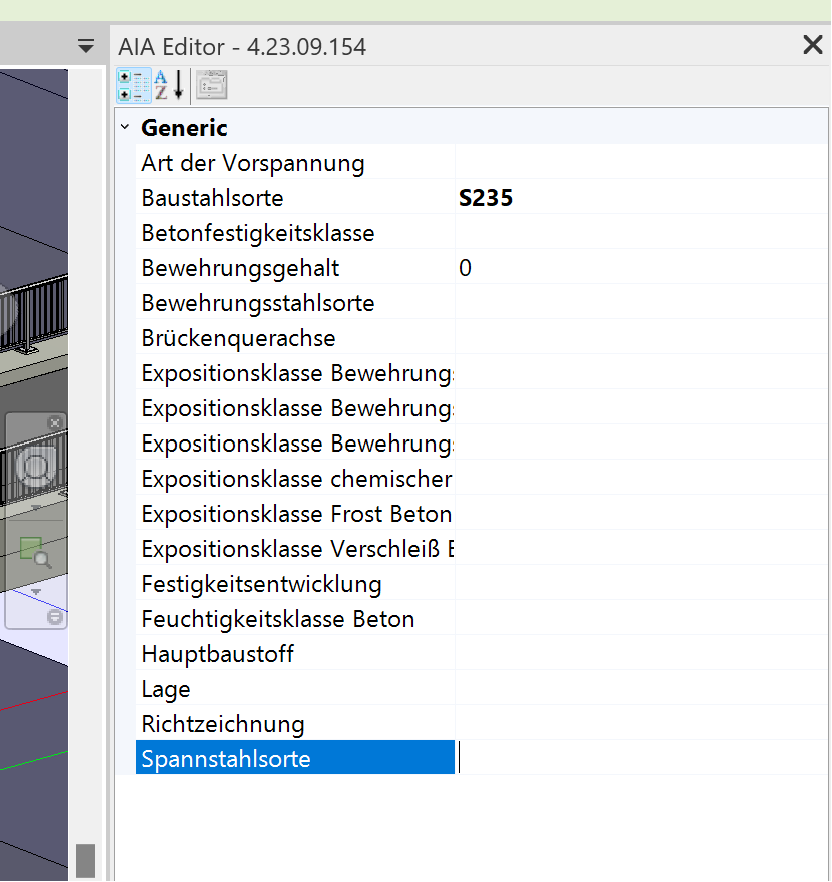832x882 pixels.
Task: Click into the Spannstahlsorte value field
Action: click(640, 759)
